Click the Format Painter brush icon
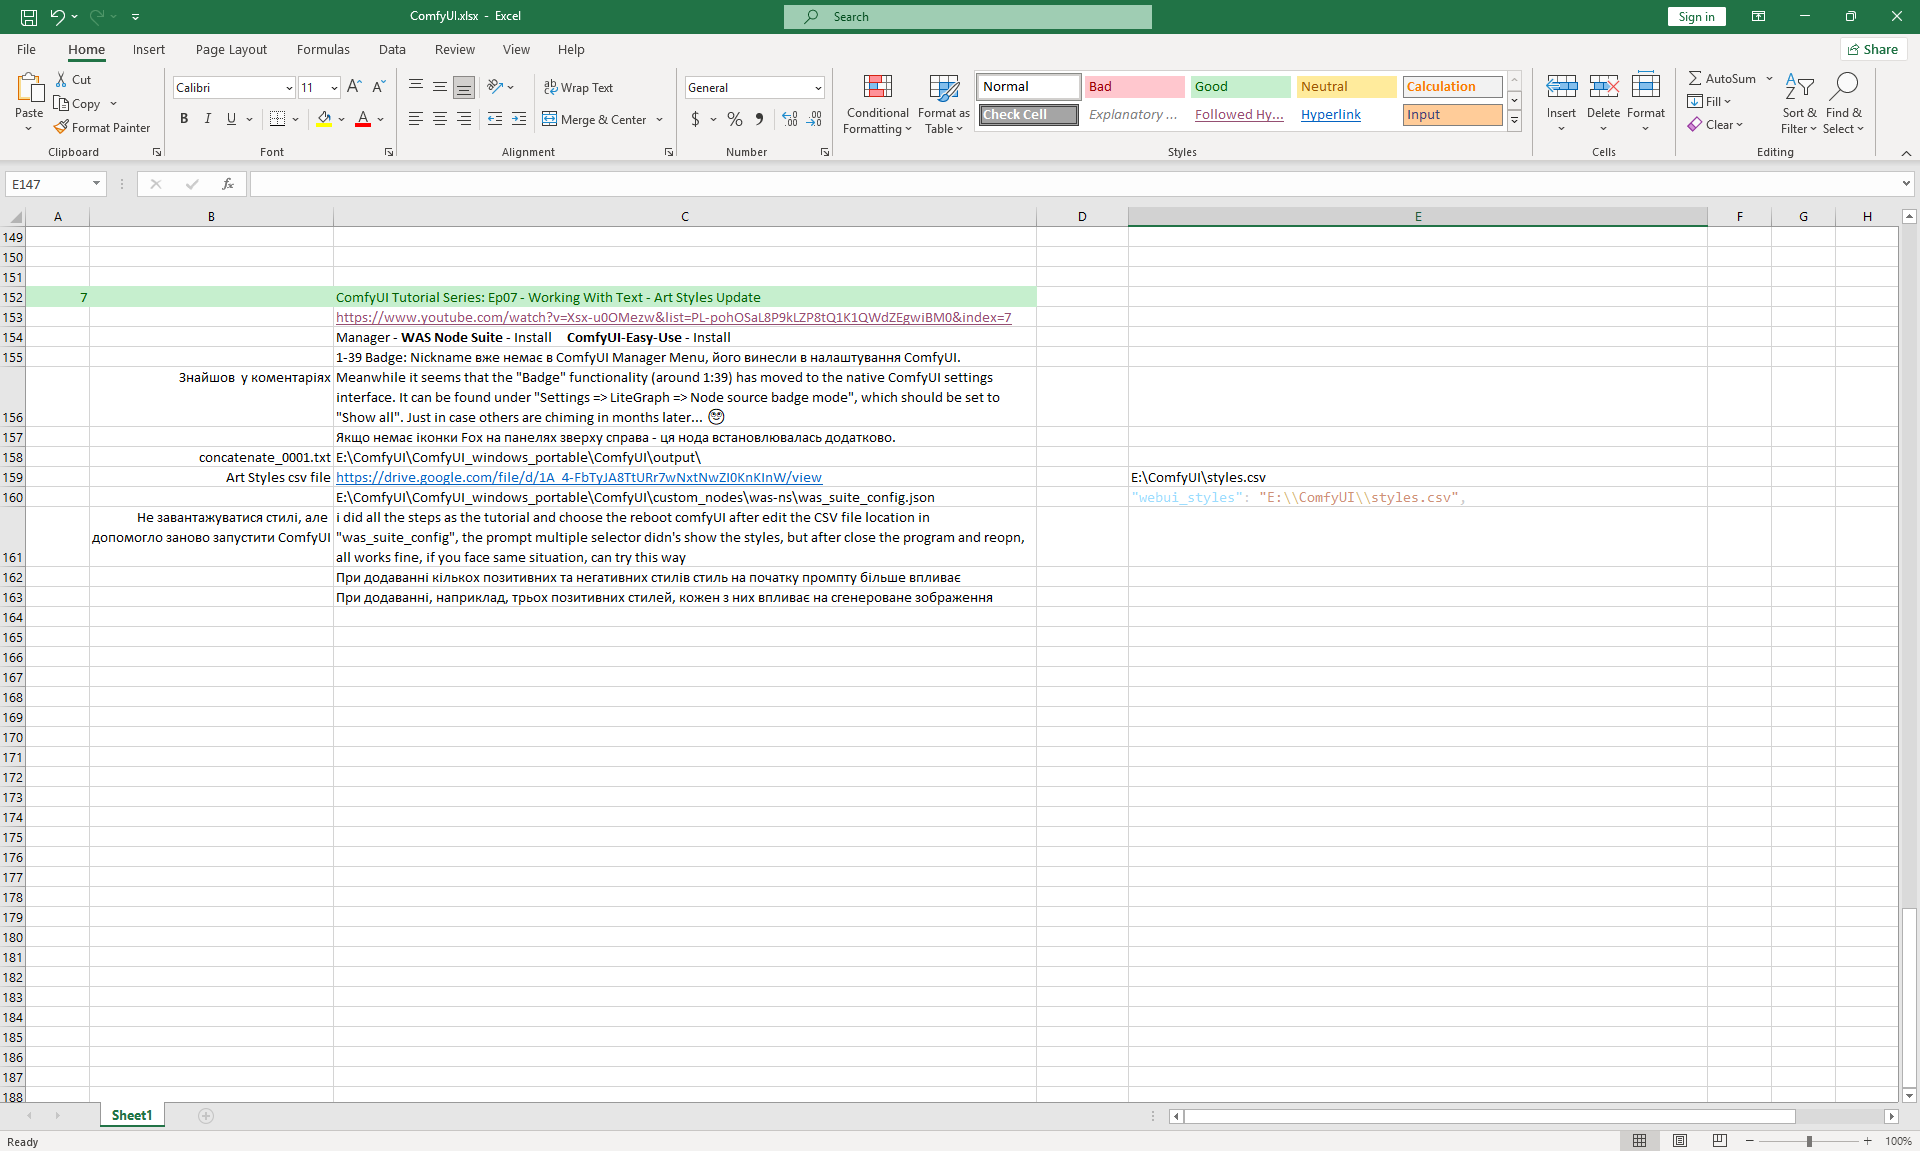Image resolution: width=1920 pixels, height=1151 pixels. pos(61,127)
